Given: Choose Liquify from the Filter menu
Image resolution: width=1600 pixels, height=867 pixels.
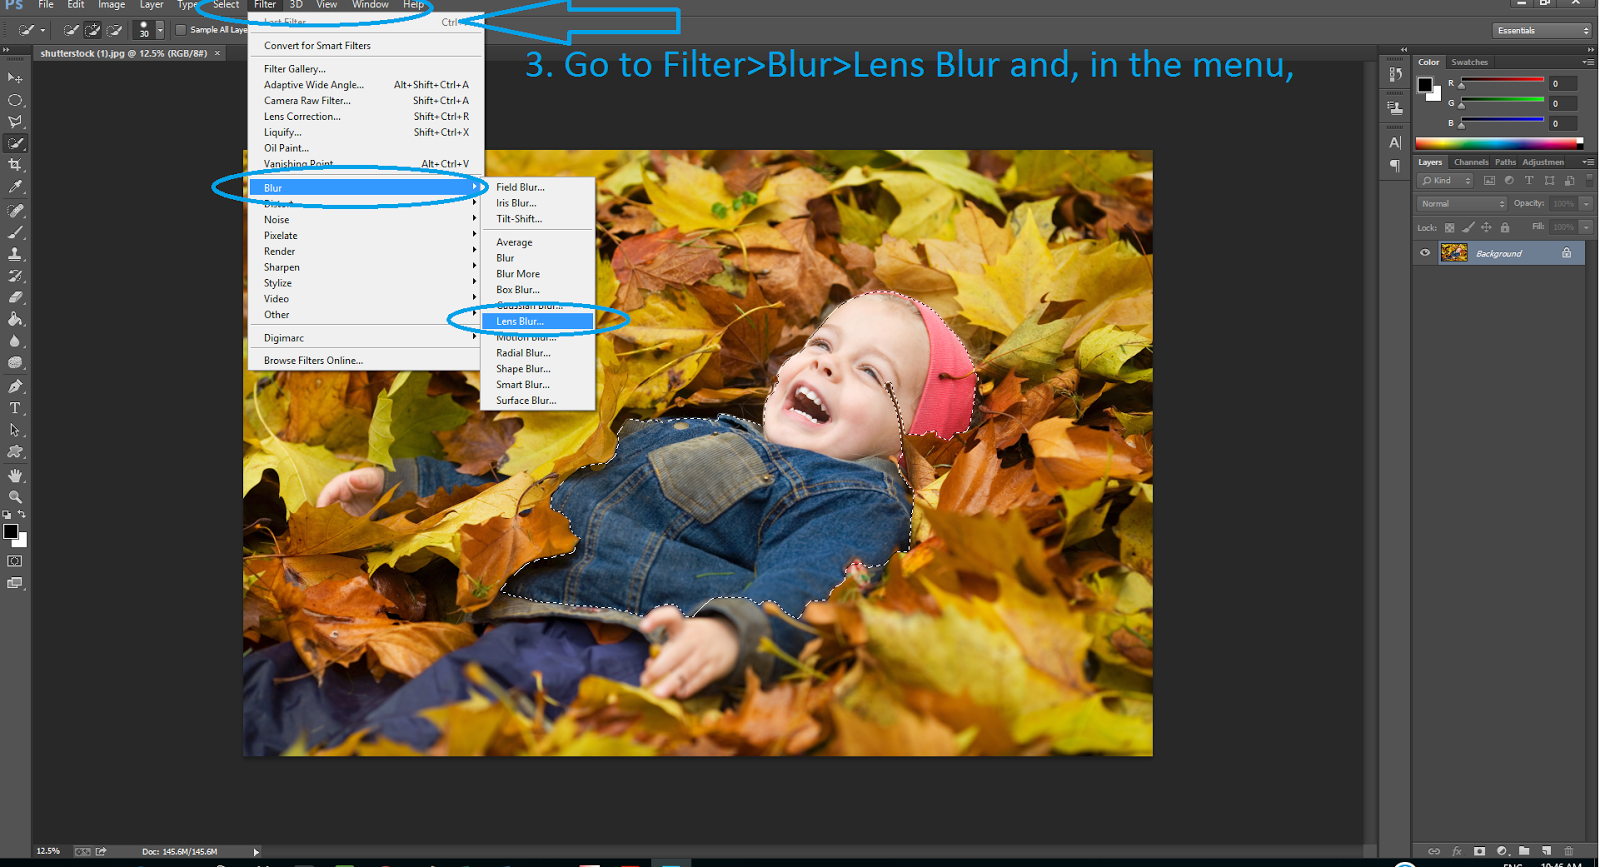Looking at the screenshot, I should pos(366,132).
